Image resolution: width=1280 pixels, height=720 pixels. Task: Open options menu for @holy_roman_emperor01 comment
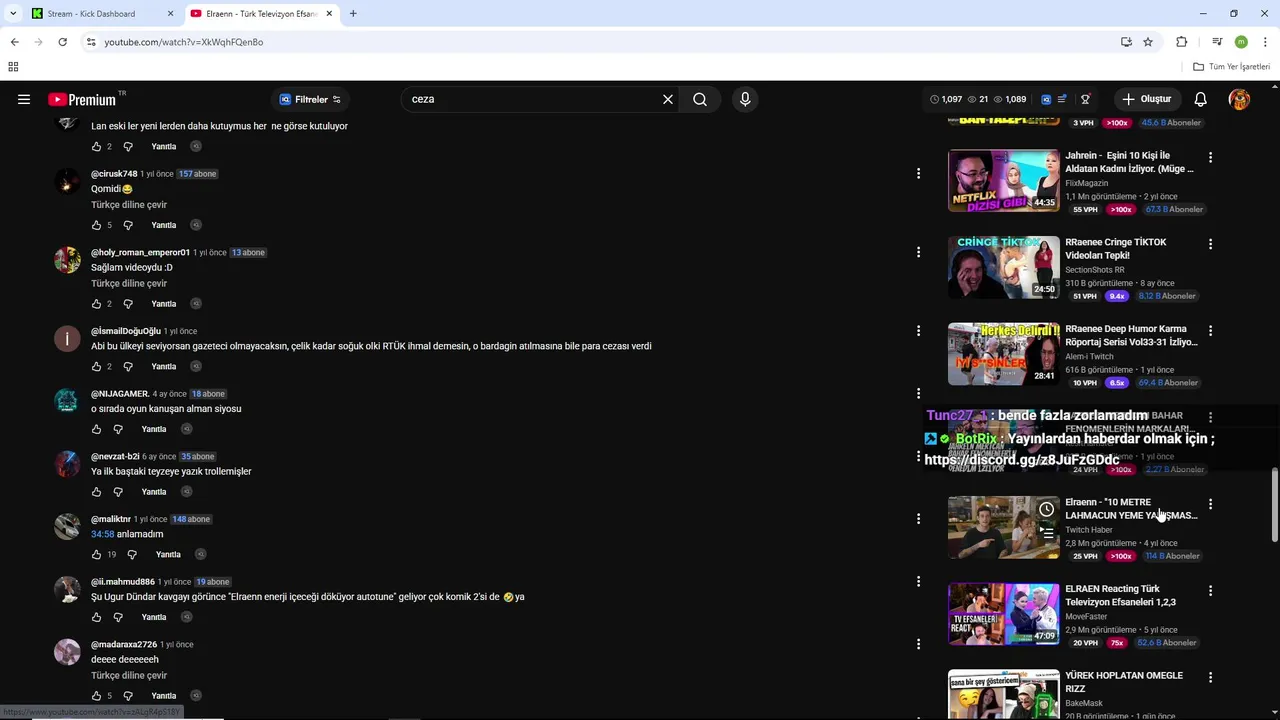click(918, 252)
